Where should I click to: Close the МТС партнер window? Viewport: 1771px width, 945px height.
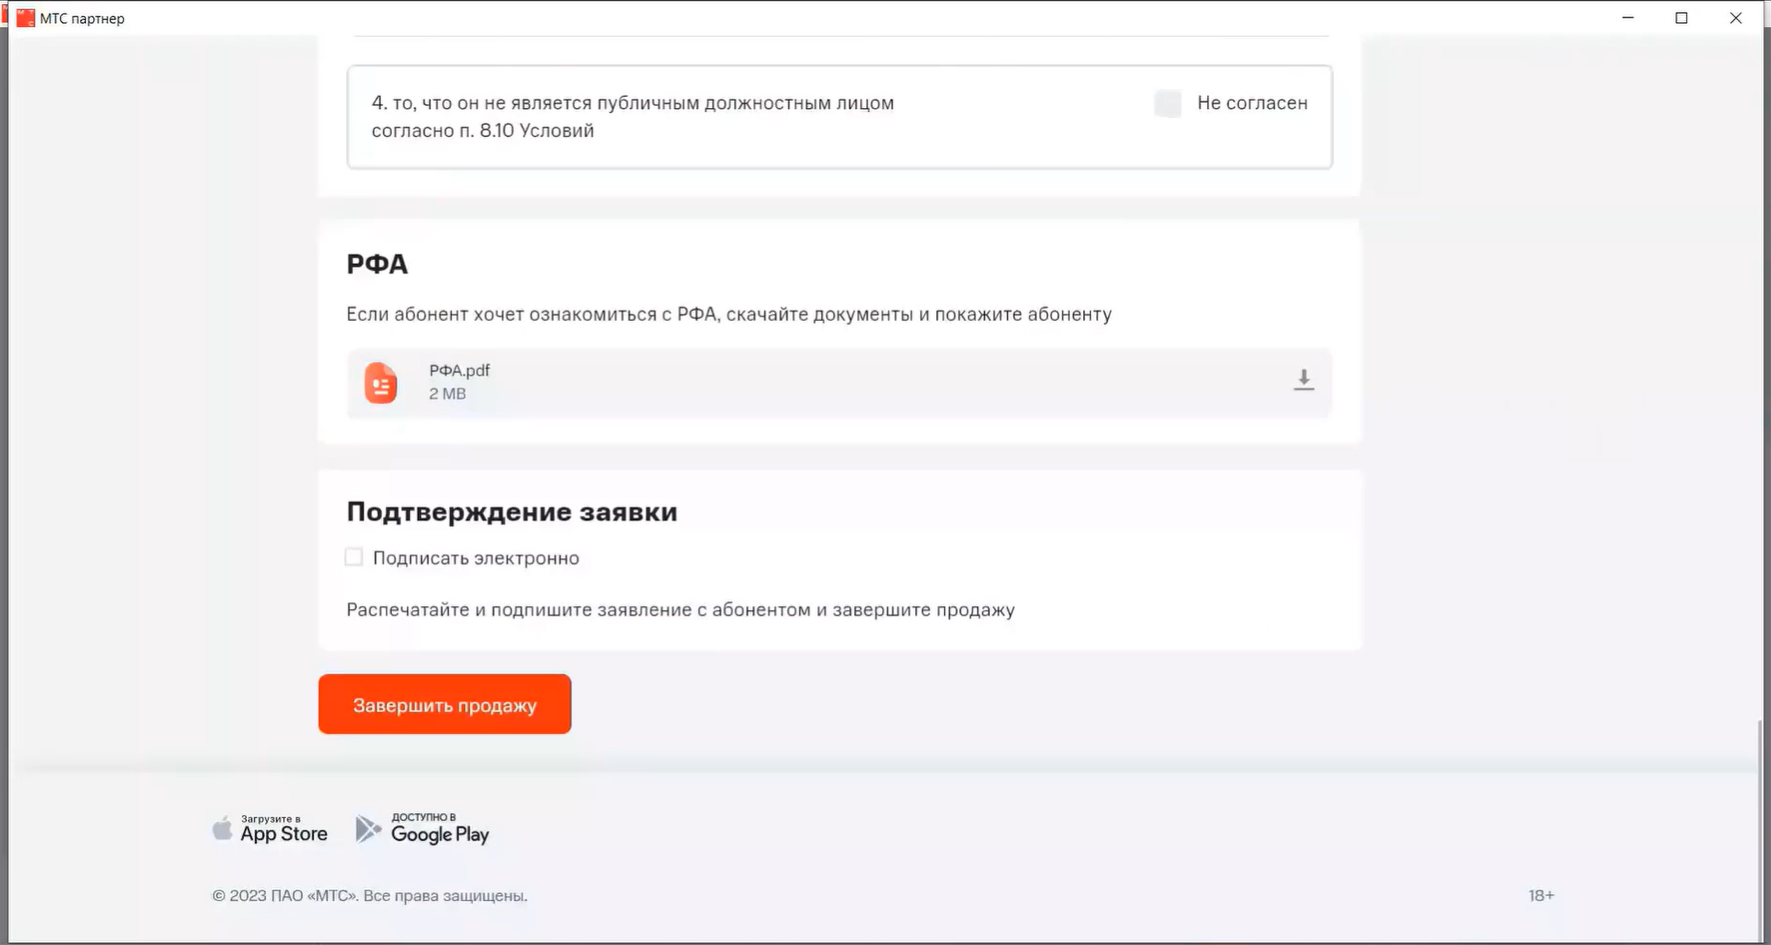tap(1736, 18)
